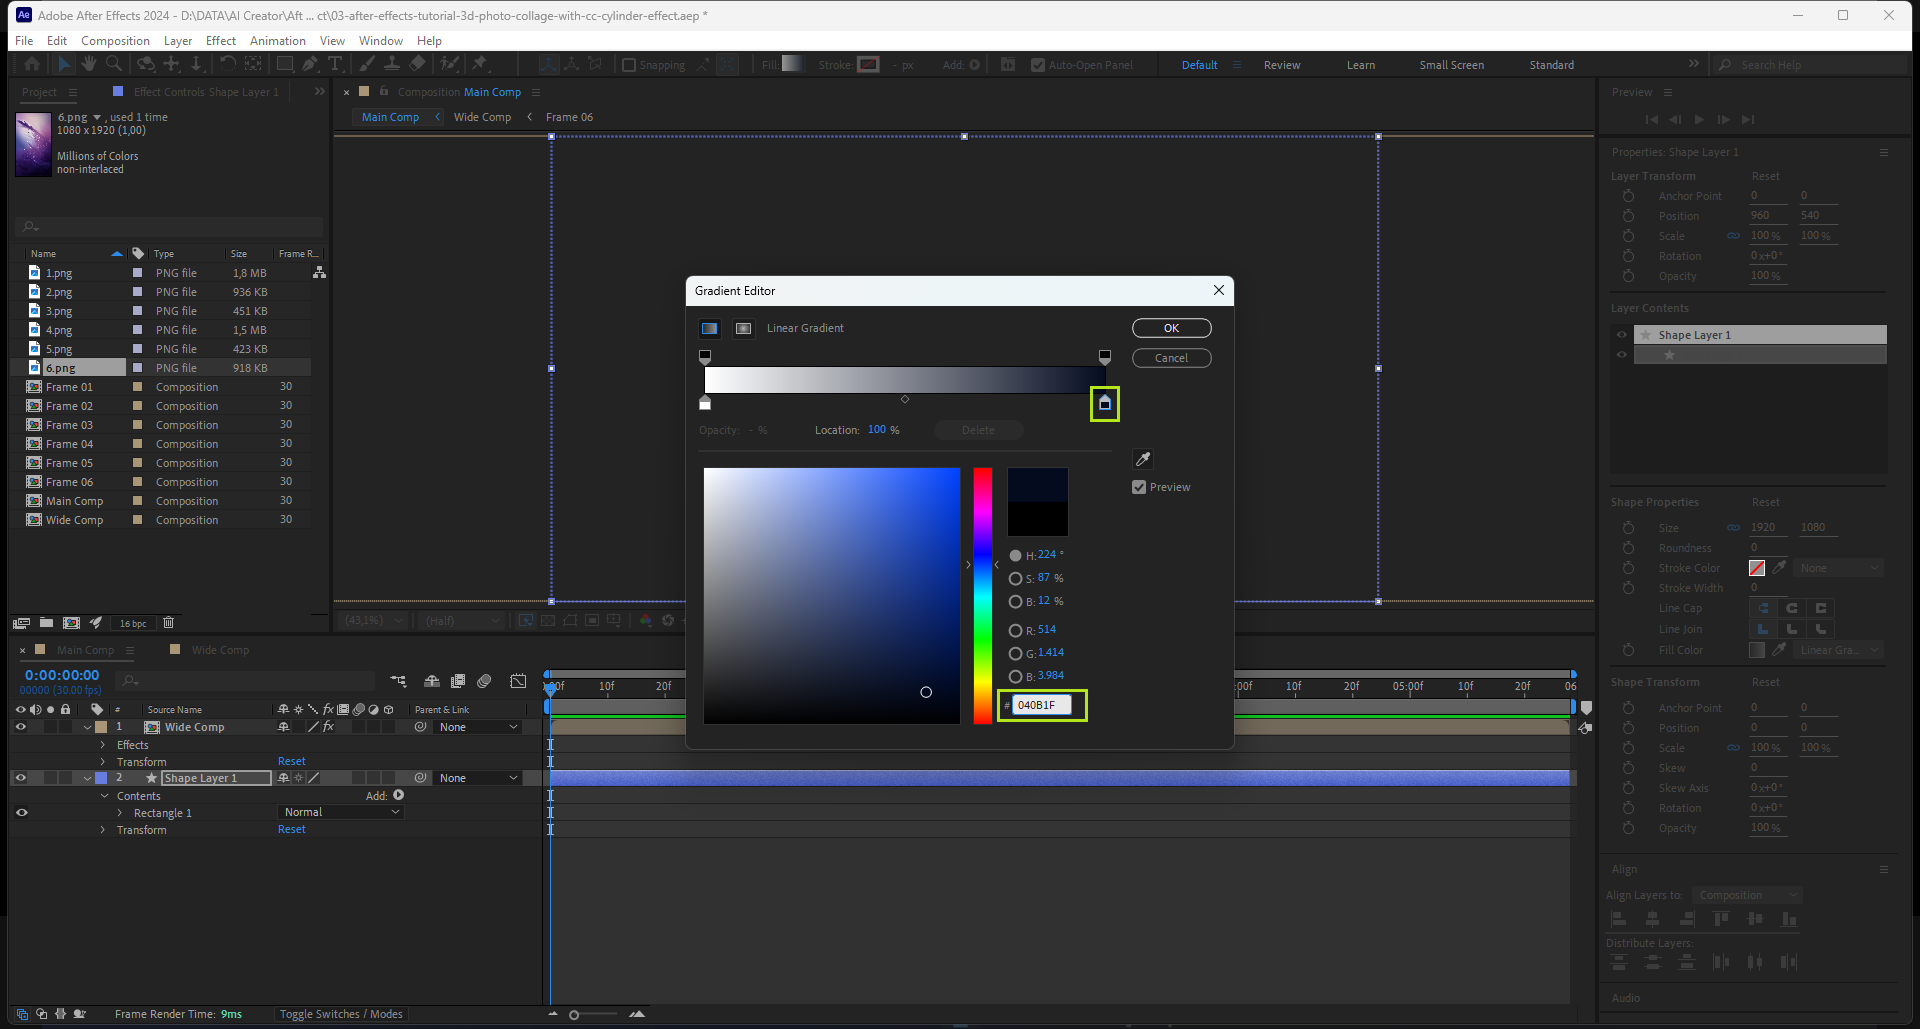Hide the Wide Comp layer
Screen dimensions: 1920x1029
[21, 727]
